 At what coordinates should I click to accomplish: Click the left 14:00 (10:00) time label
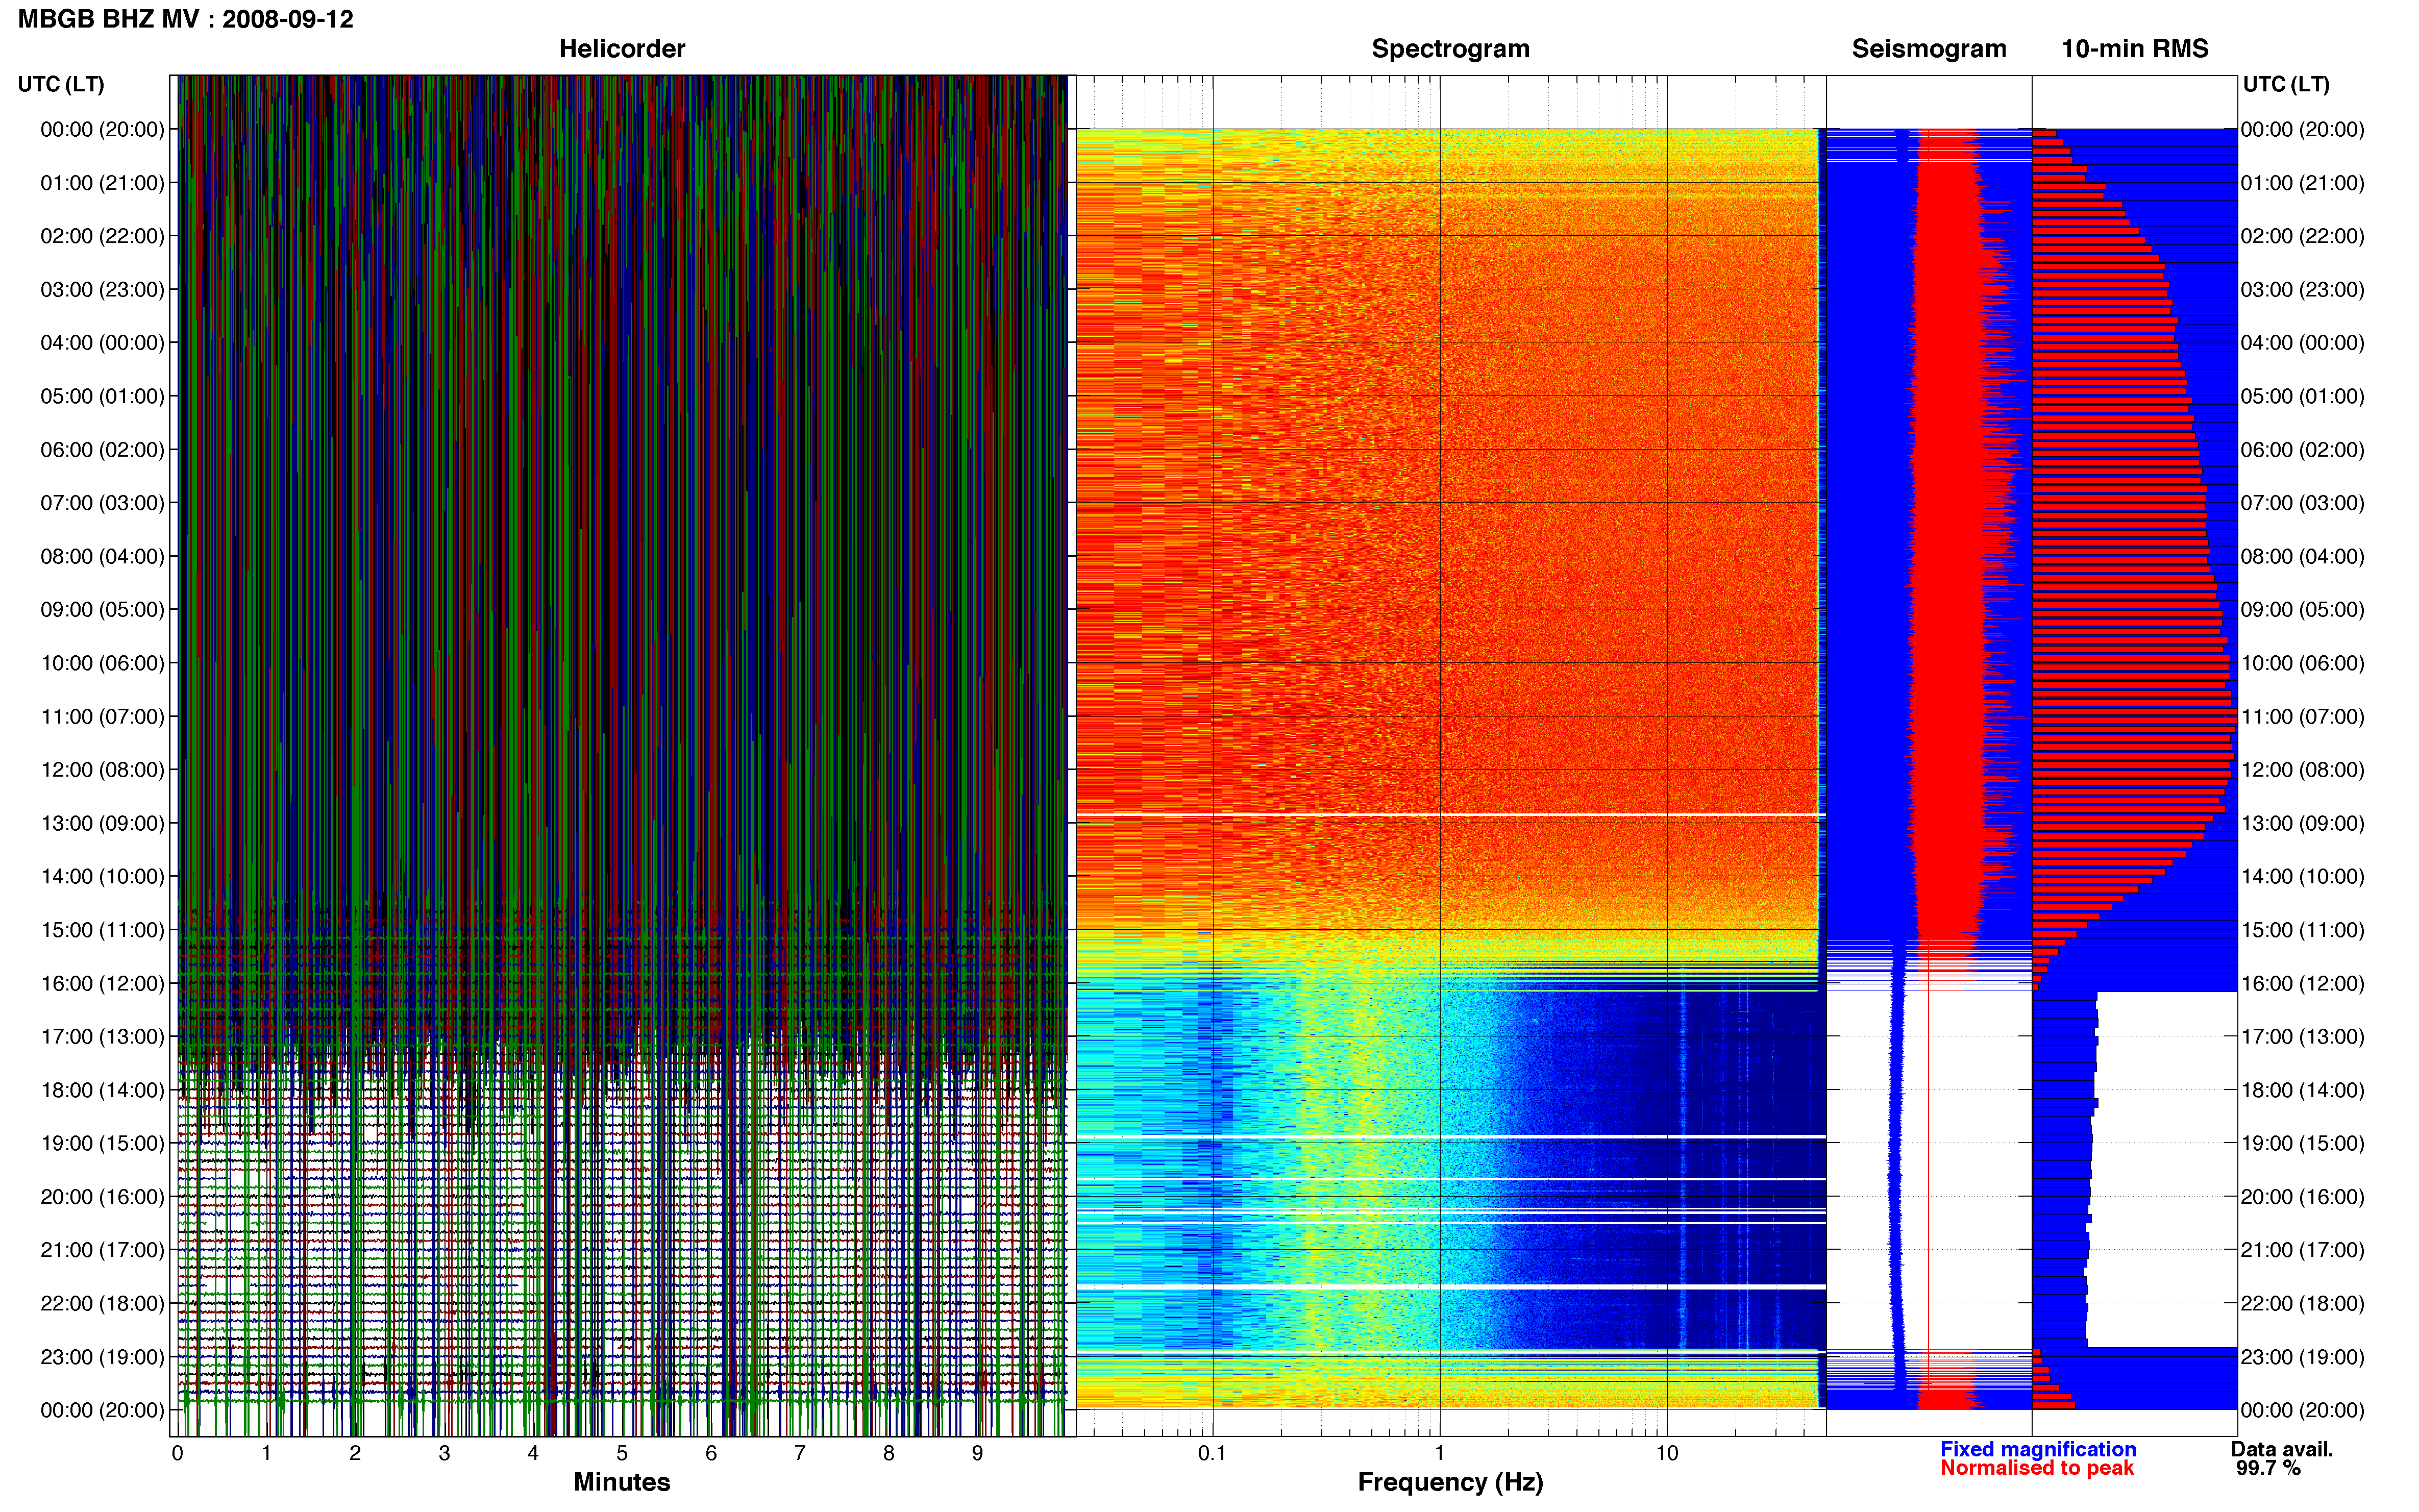pos(102,877)
